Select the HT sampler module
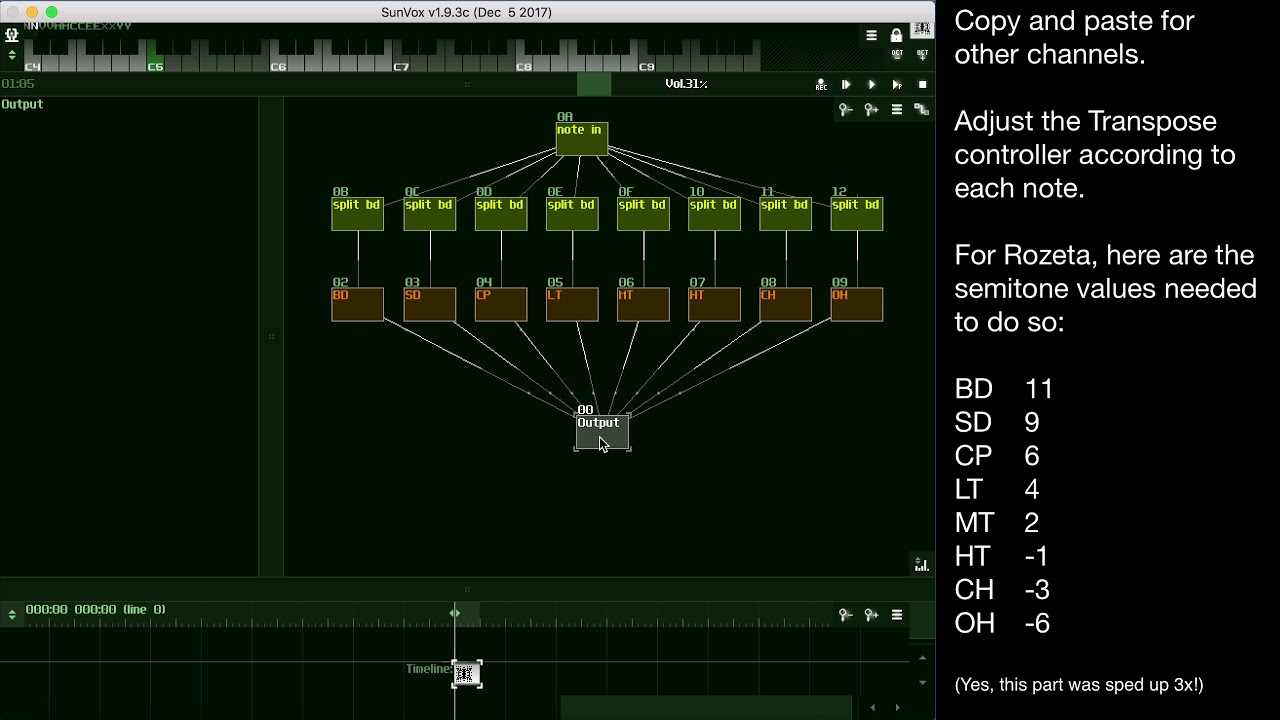Image resolution: width=1280 pixels, height=720 pixels. [x=714, y=305]
